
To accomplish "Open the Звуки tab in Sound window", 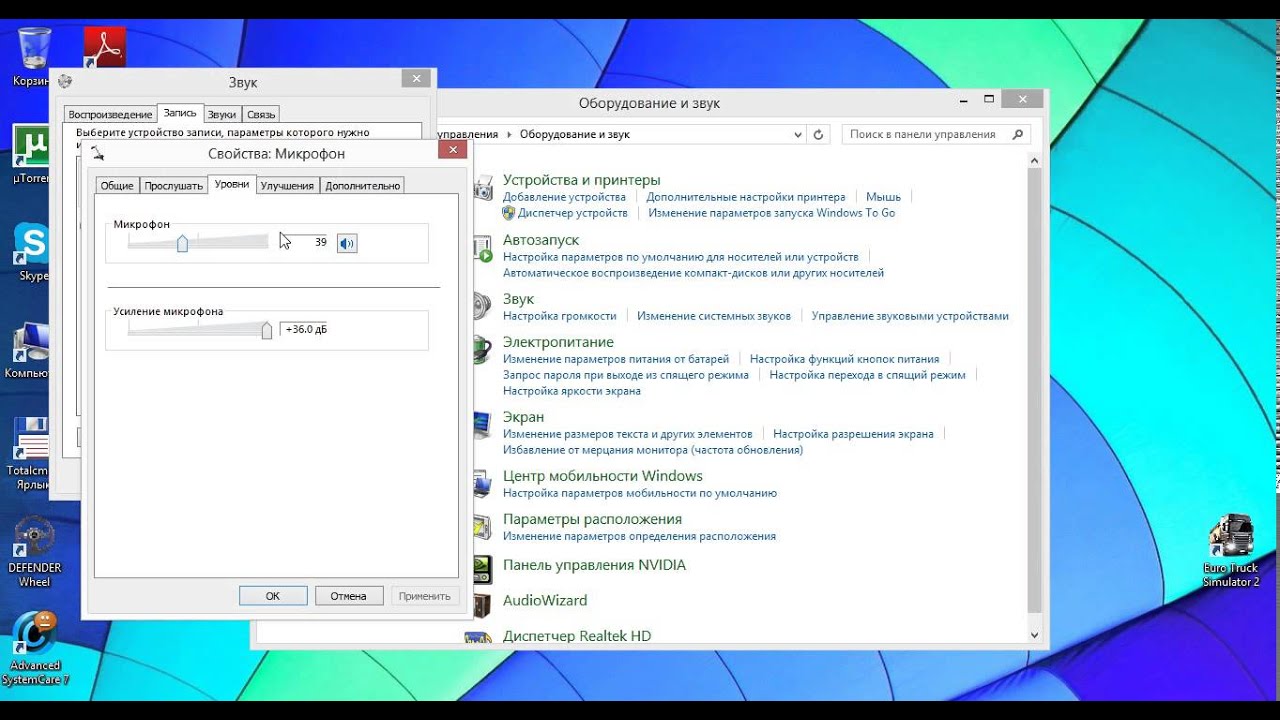I will (222, 114).
